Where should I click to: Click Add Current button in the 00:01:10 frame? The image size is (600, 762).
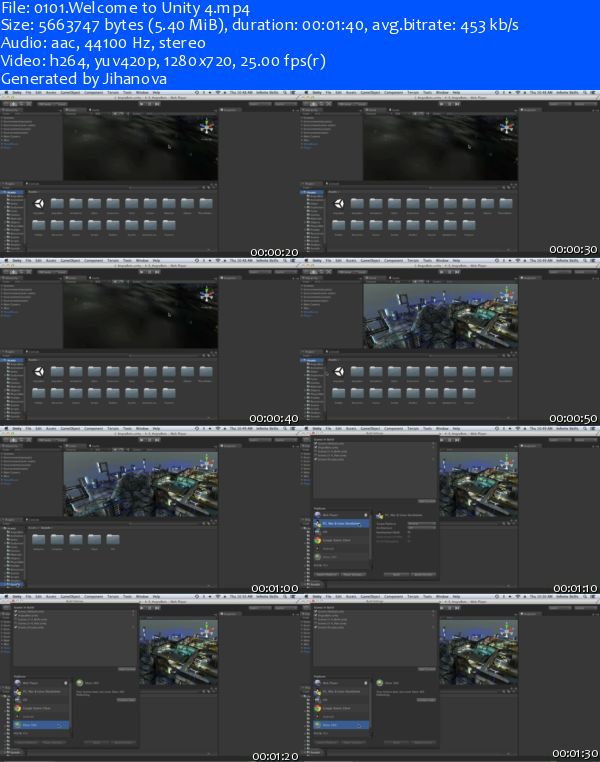[427, 501]
